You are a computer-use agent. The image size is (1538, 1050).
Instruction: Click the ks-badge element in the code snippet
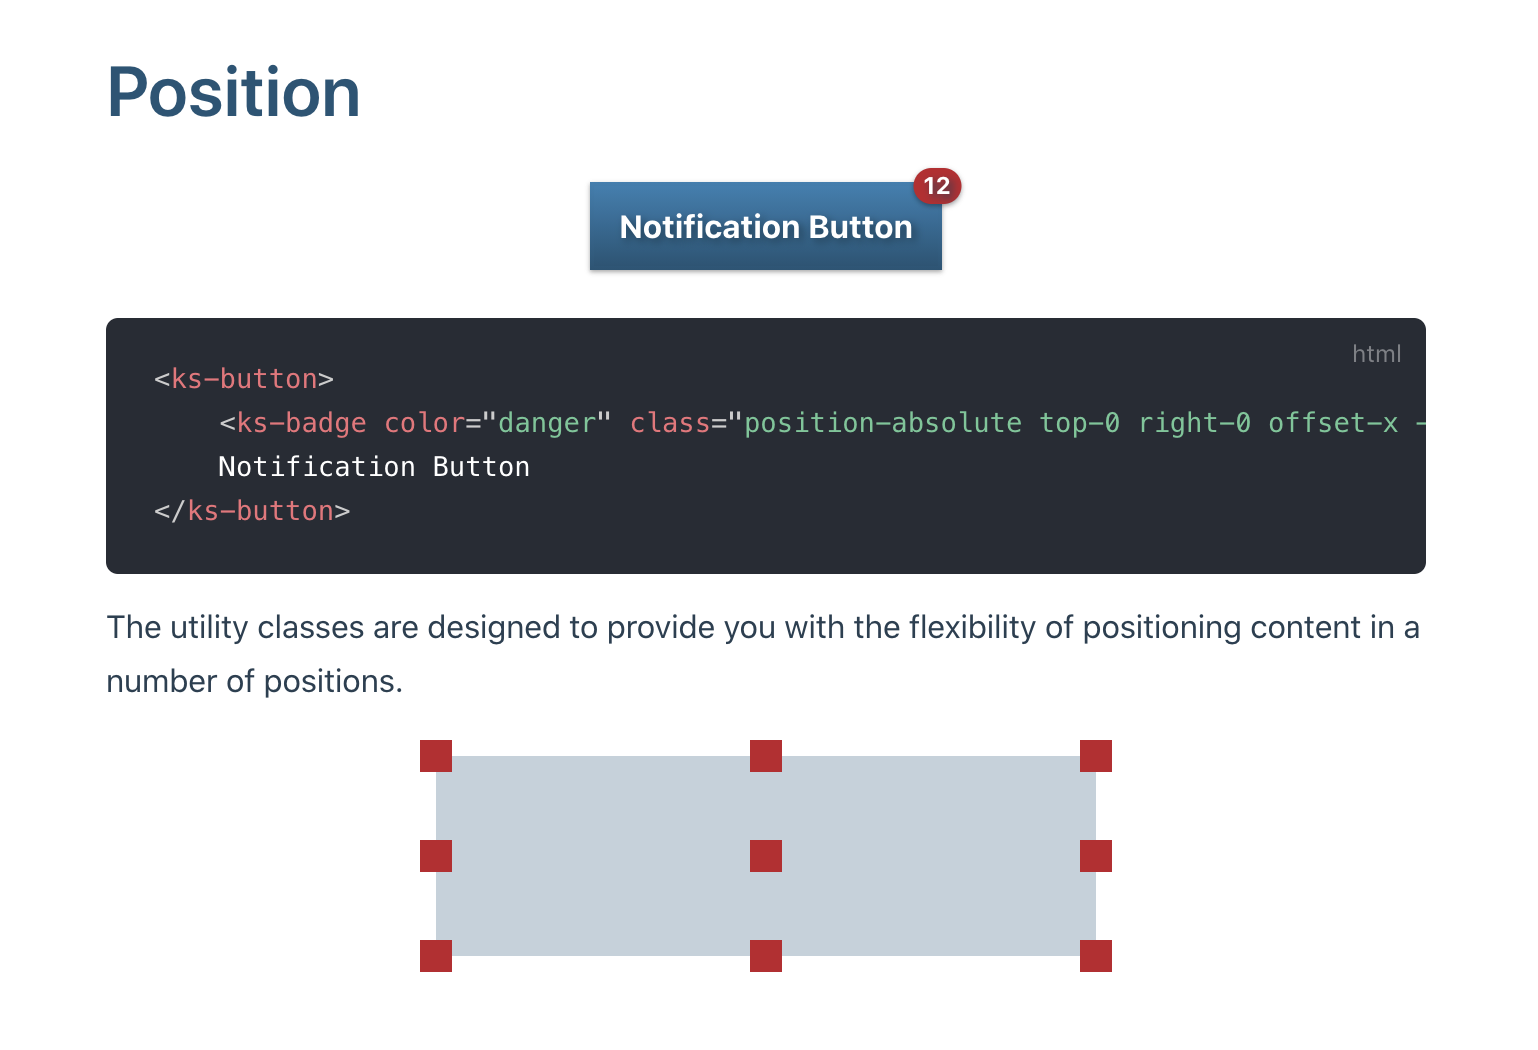[300, 422]
